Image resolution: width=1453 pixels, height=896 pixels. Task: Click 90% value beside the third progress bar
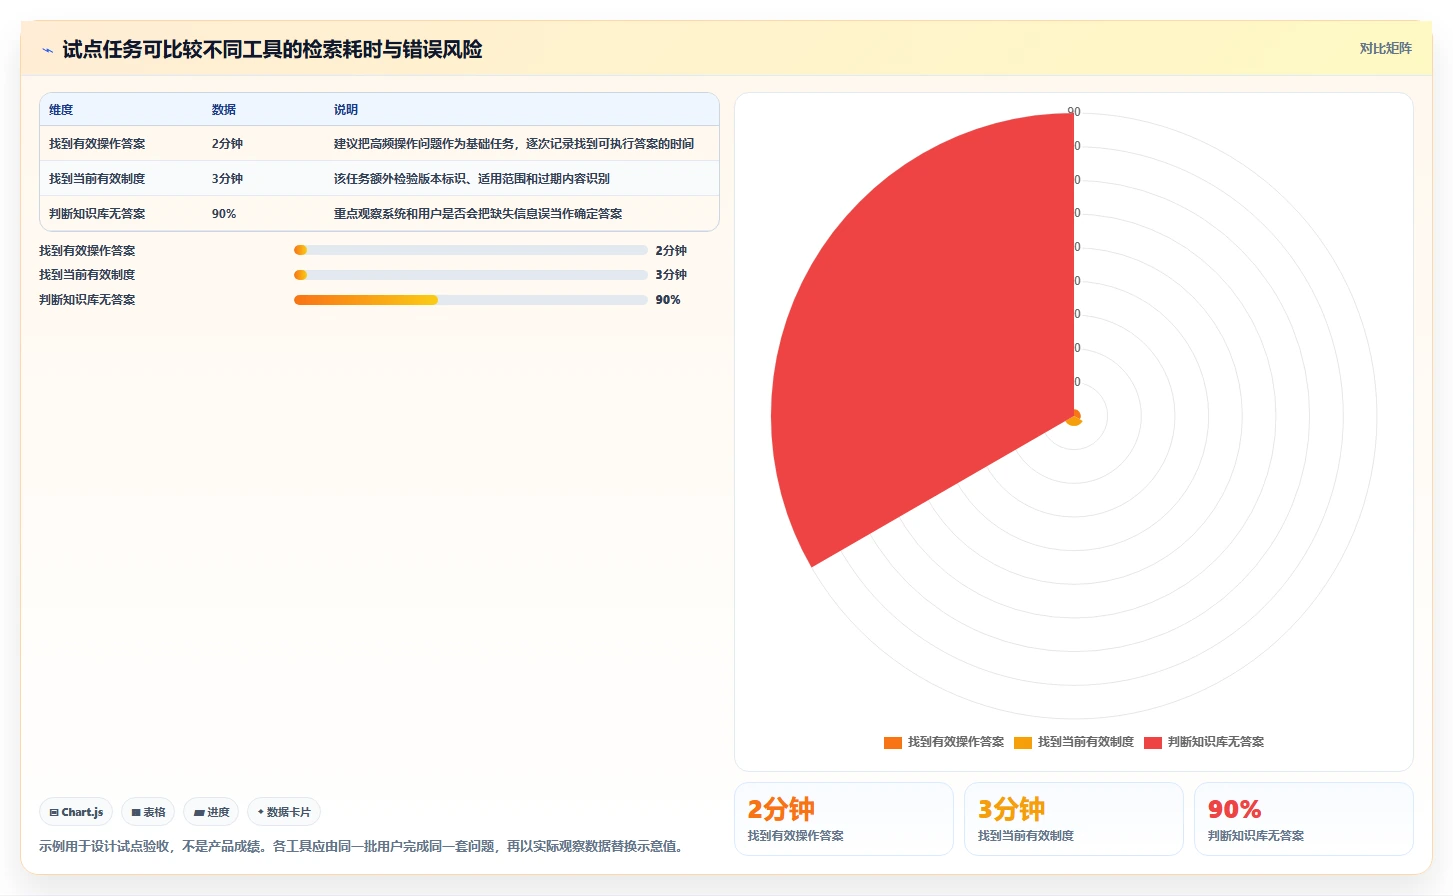pos(668,300)
